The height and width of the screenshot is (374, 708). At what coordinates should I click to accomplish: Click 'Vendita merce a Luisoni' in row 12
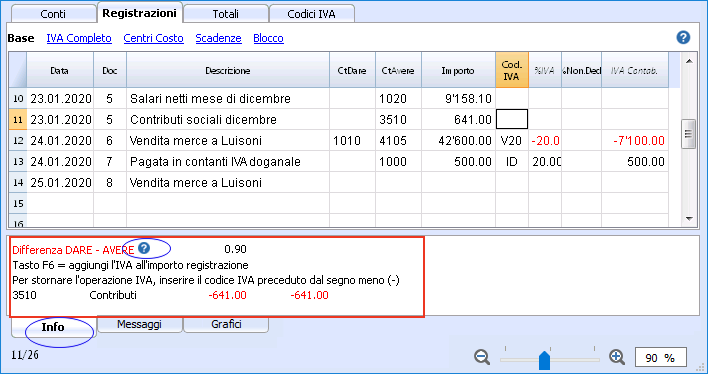tap(228, 140)
